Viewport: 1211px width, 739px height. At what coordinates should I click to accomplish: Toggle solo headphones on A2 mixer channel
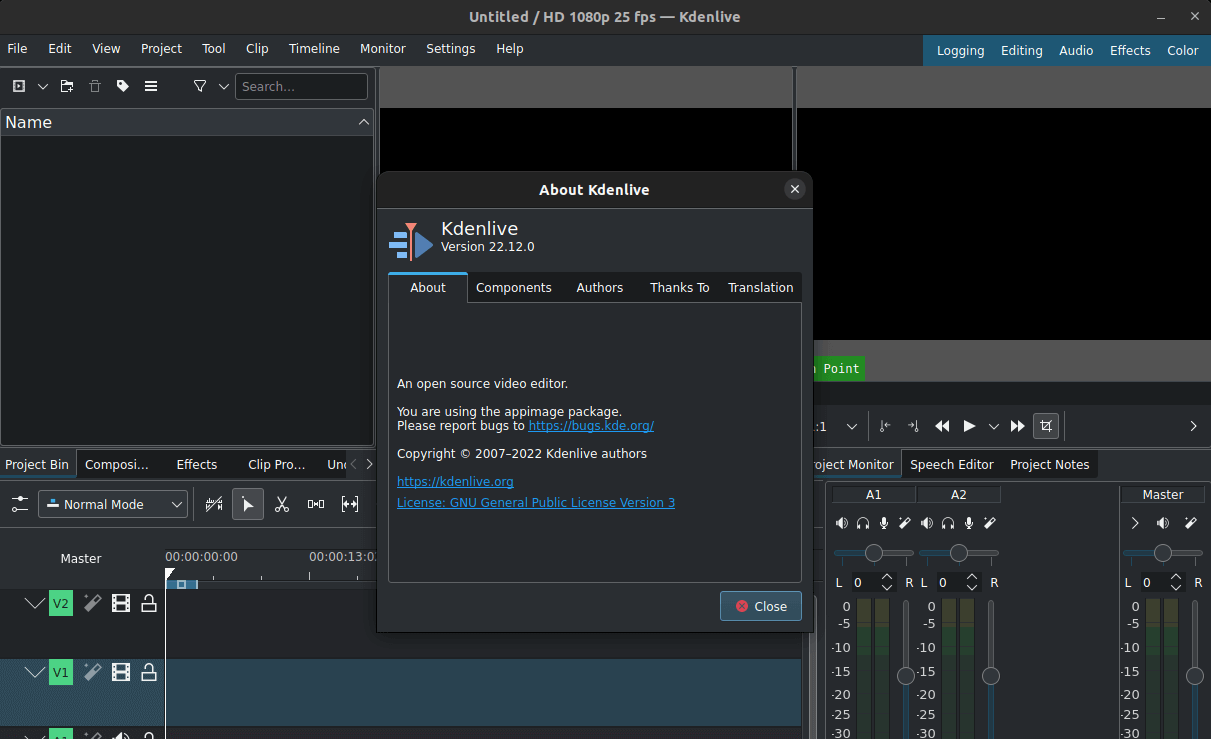tap(947, 523)
